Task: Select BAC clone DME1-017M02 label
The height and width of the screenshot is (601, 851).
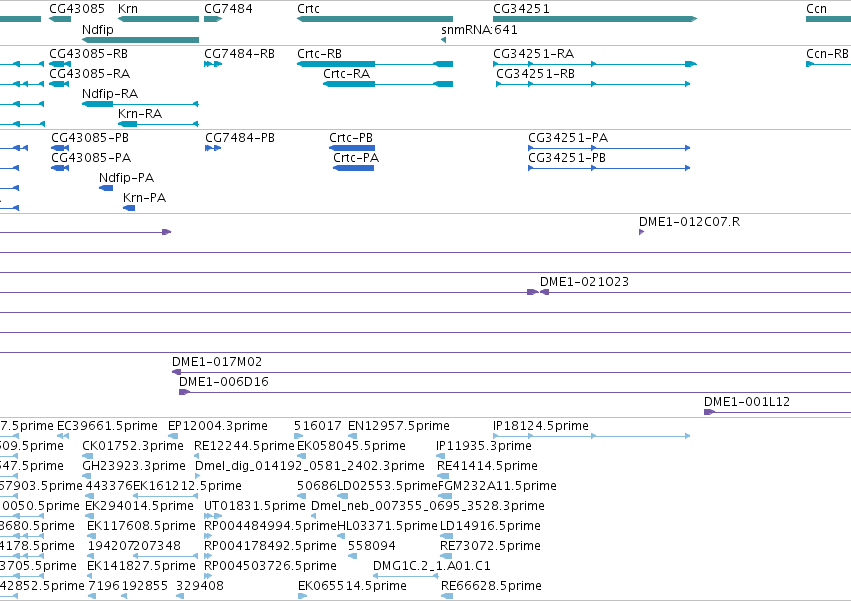Action: (217, 362)
